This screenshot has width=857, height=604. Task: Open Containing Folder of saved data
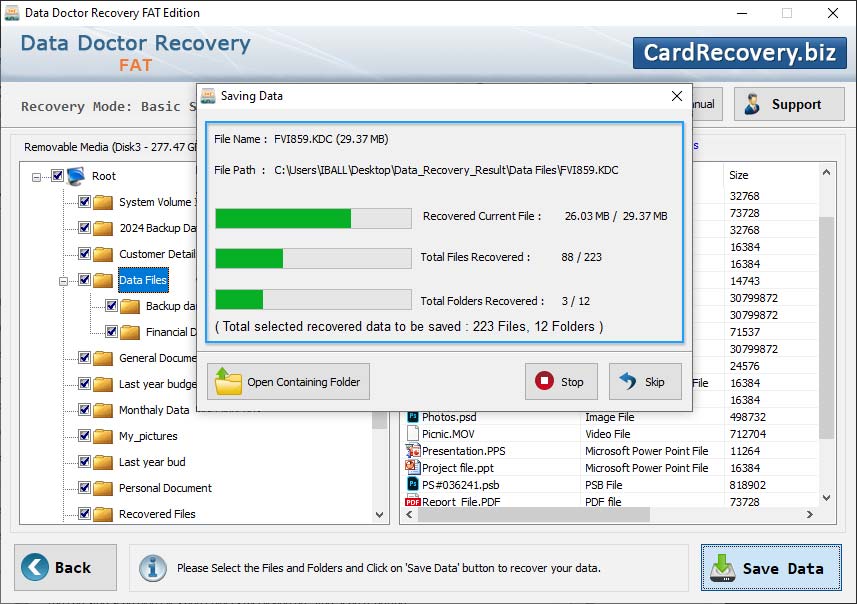coord(289,382)
